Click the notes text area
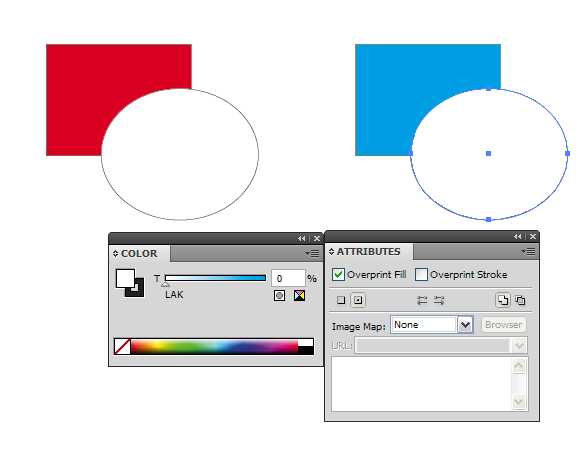Viewport: 586px width, 467px height. pyautogui.click(x=421, y=384)
